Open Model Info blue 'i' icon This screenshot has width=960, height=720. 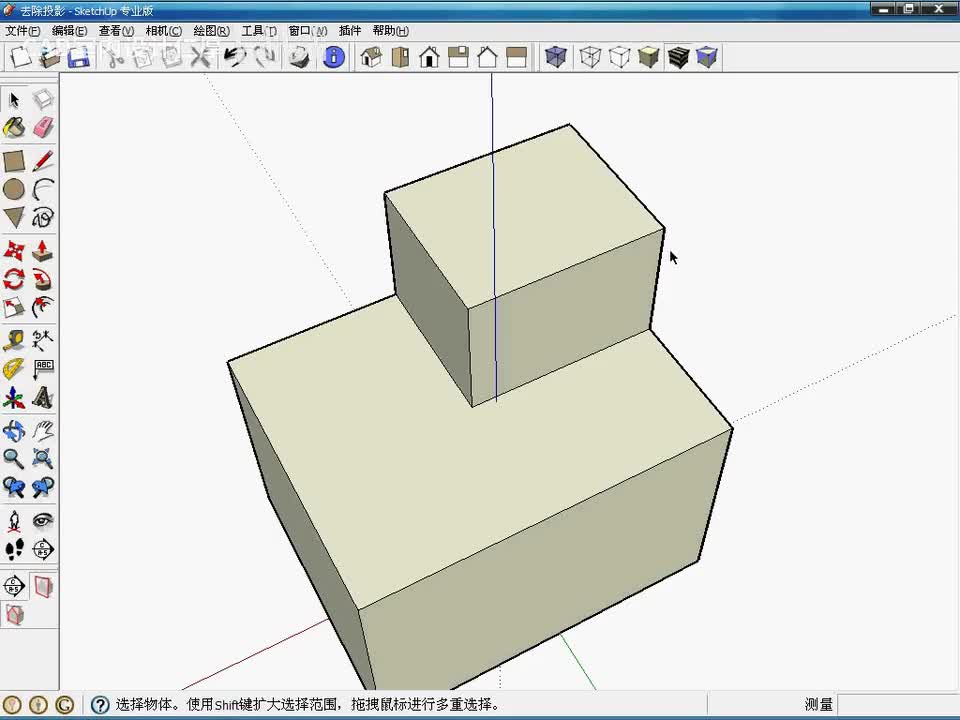point(334,57)
